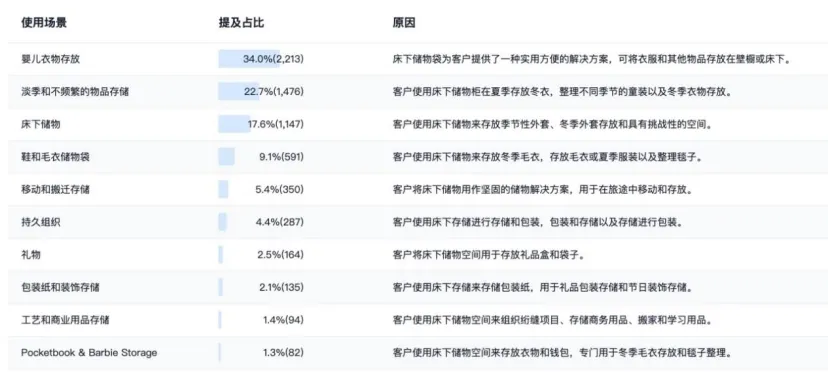Click the reason for the 持久组织 row
This screenshot has height=389, width=828.
click(539, 222)
